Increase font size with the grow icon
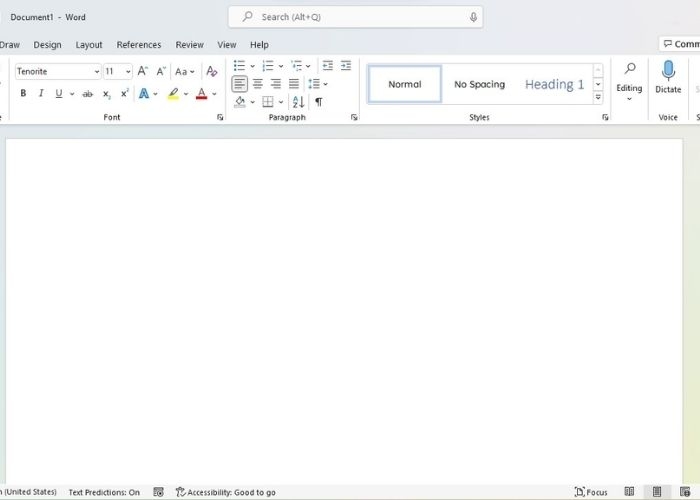 click(x=143, y=71)
